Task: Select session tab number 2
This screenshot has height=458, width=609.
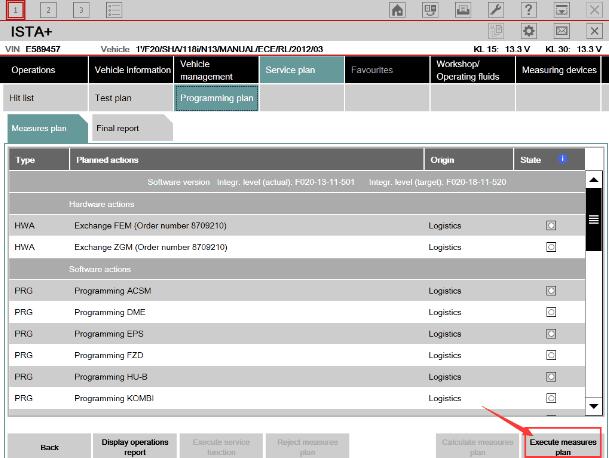Action: pos(48,10)
